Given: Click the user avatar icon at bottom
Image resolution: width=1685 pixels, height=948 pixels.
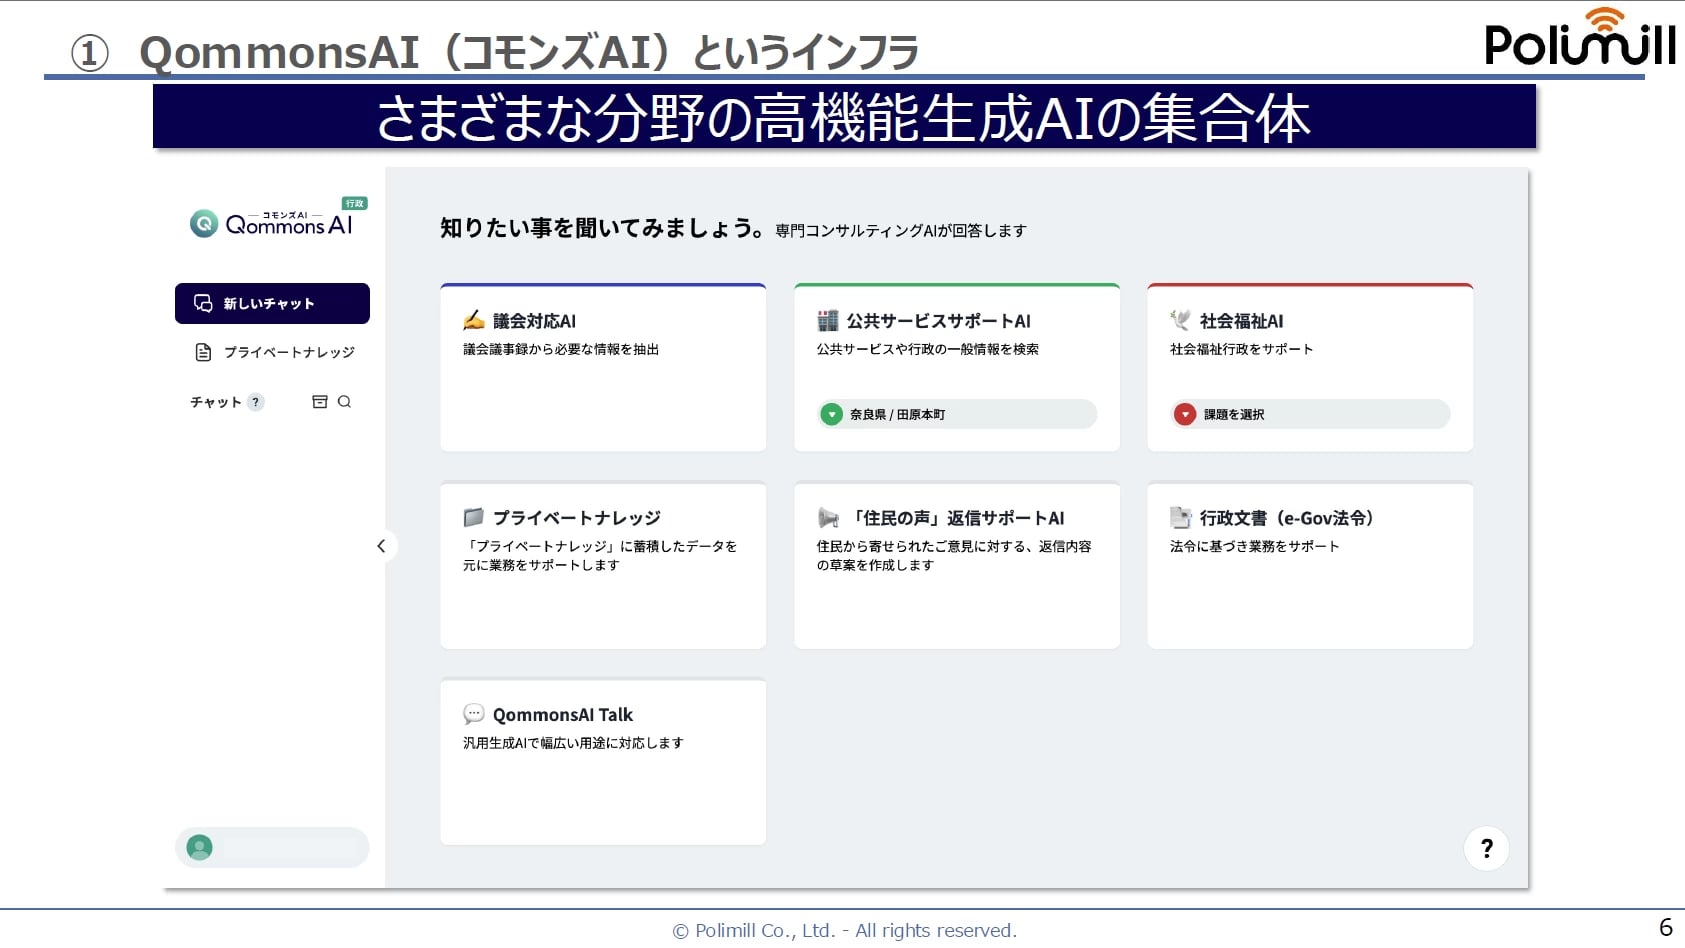Looking at the screenshot, I should coord(200,848).
